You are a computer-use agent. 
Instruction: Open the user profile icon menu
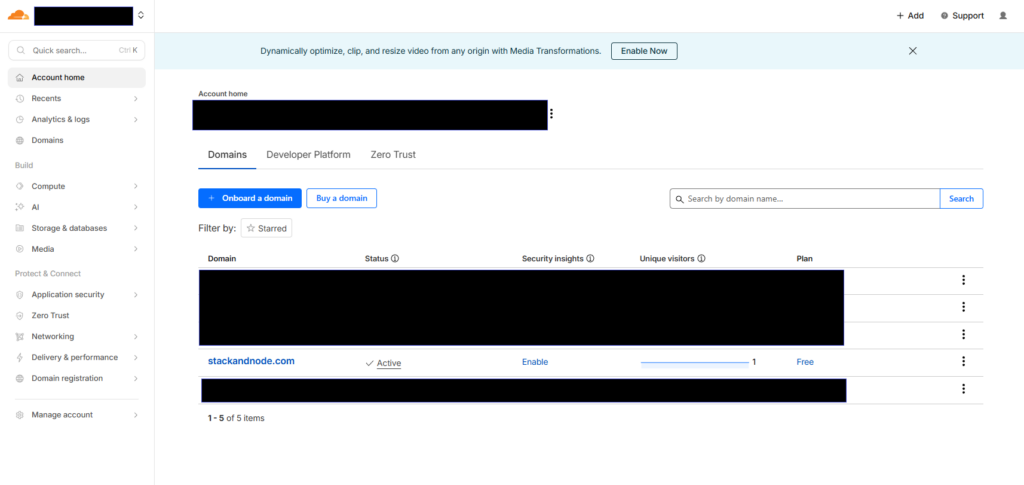pyautogui.click(x=1003, y=16)
